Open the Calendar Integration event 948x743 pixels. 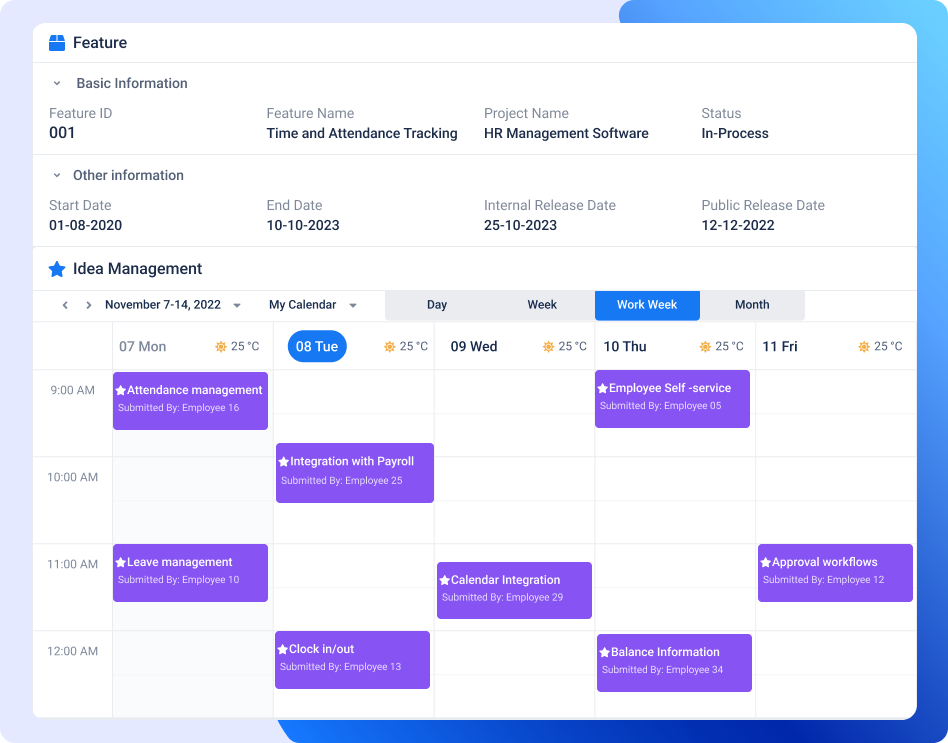point(515,591)
